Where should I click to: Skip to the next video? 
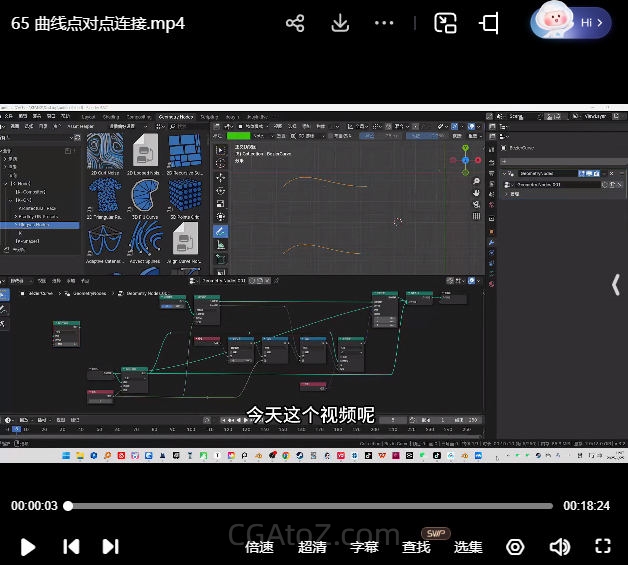[111, 546]
